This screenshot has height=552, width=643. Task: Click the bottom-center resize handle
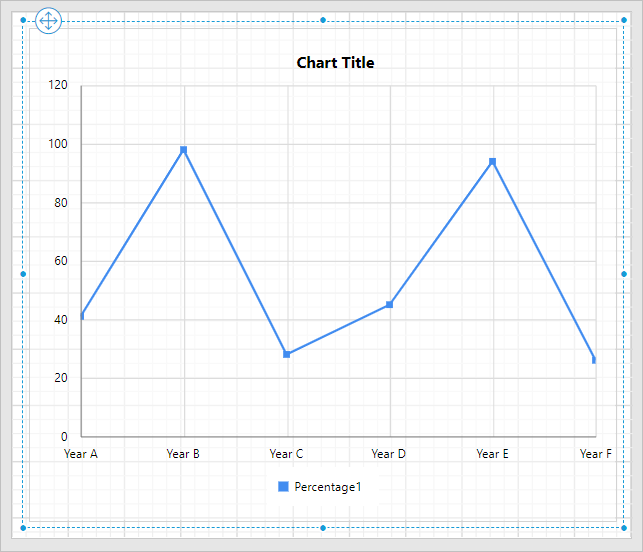(x=322, y=527)
